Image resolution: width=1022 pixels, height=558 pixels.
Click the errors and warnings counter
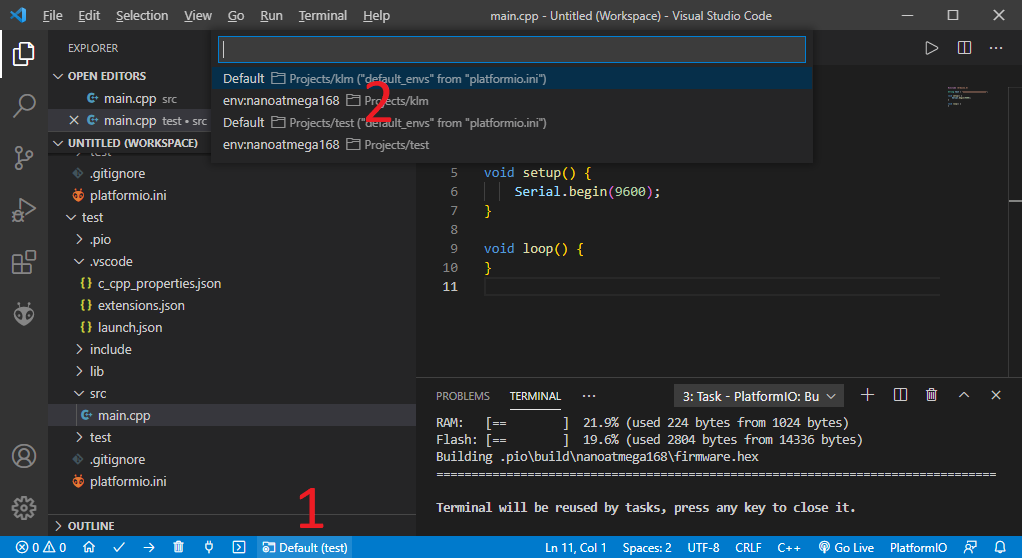[40, 548]
